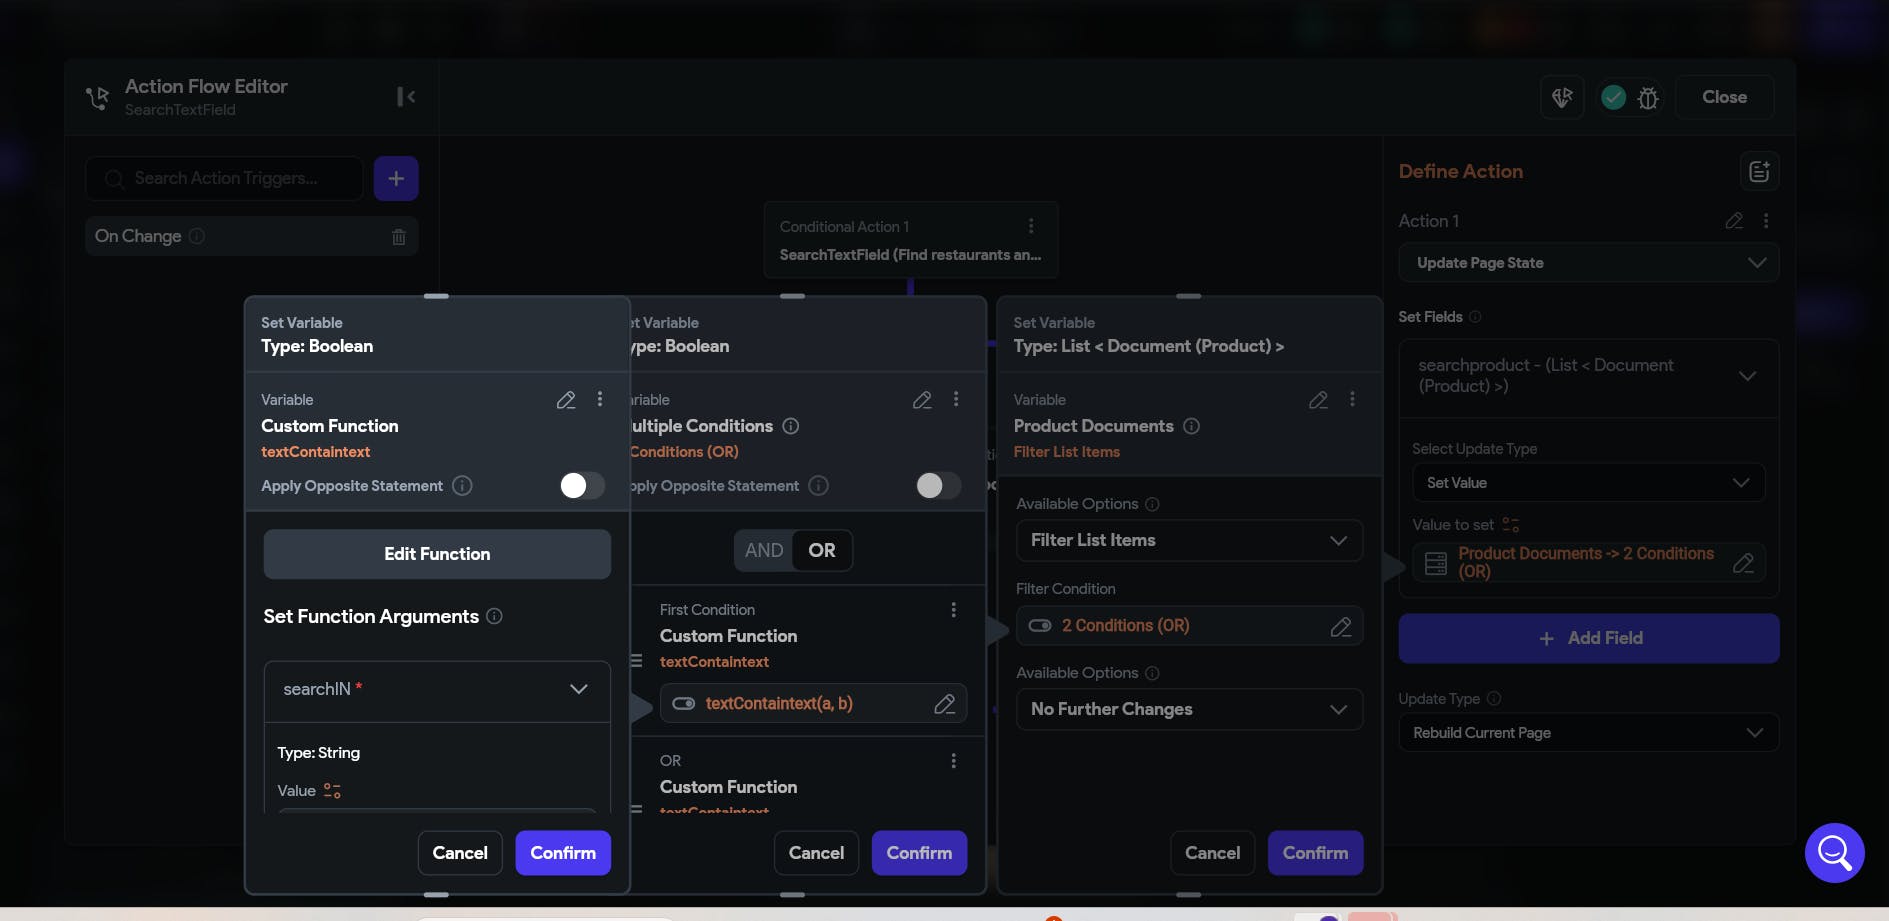Open the chat search bubble icon
Viewport: 1889px width, 921px height.
[1834, 852]
